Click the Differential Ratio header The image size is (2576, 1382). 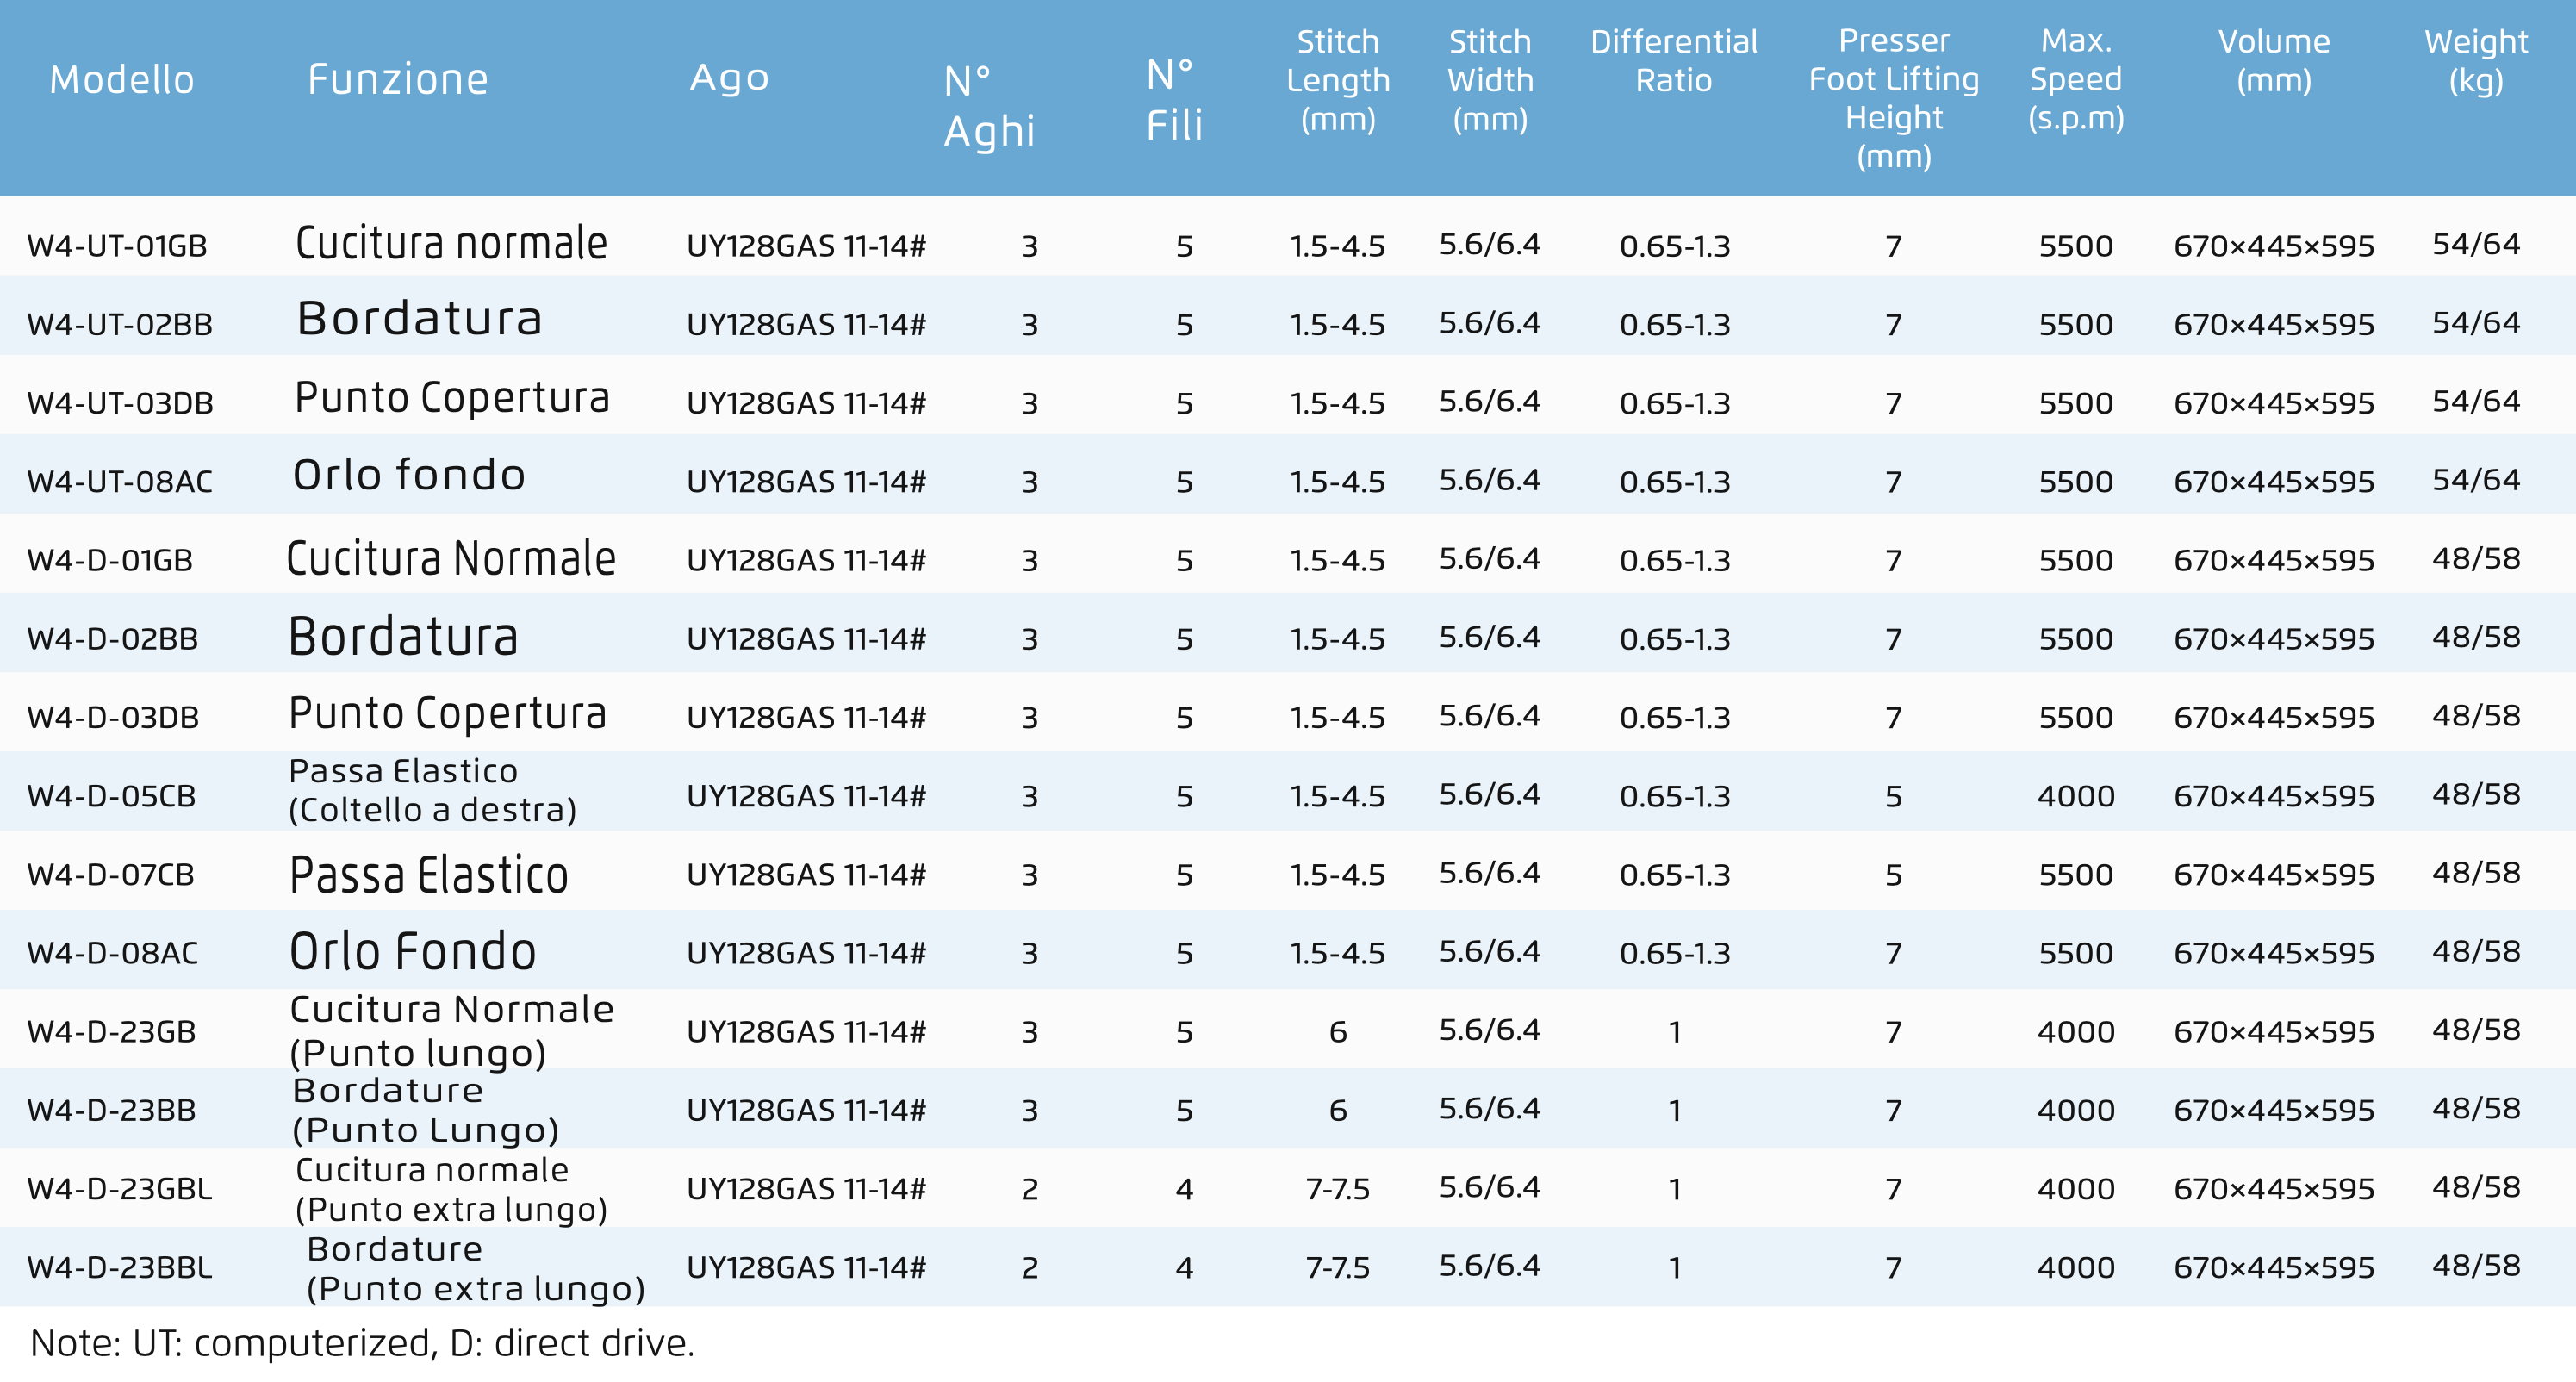pyautogui.click(x=1674, y=61)
